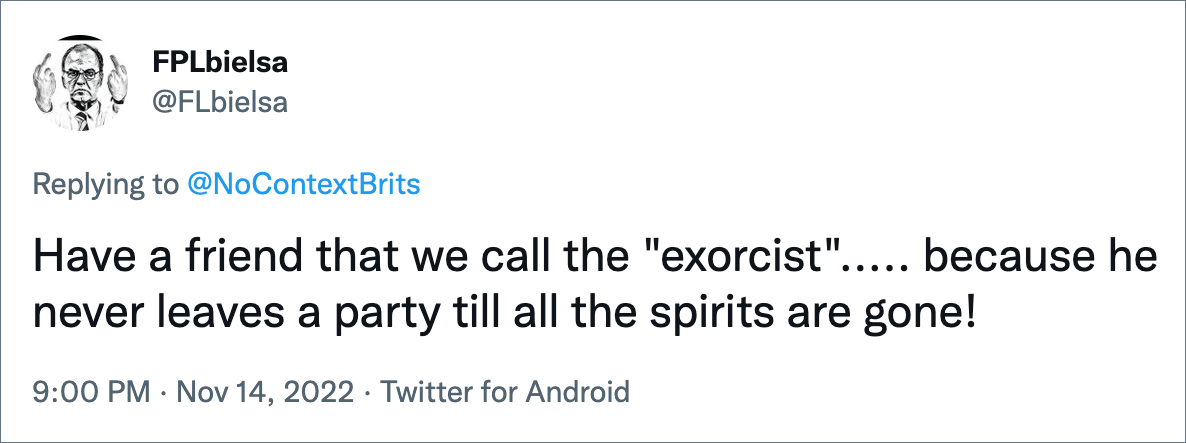Viewport: 1186px width, 443px height.
Task: Click the "Replying to" label
Action: (102, 185)
